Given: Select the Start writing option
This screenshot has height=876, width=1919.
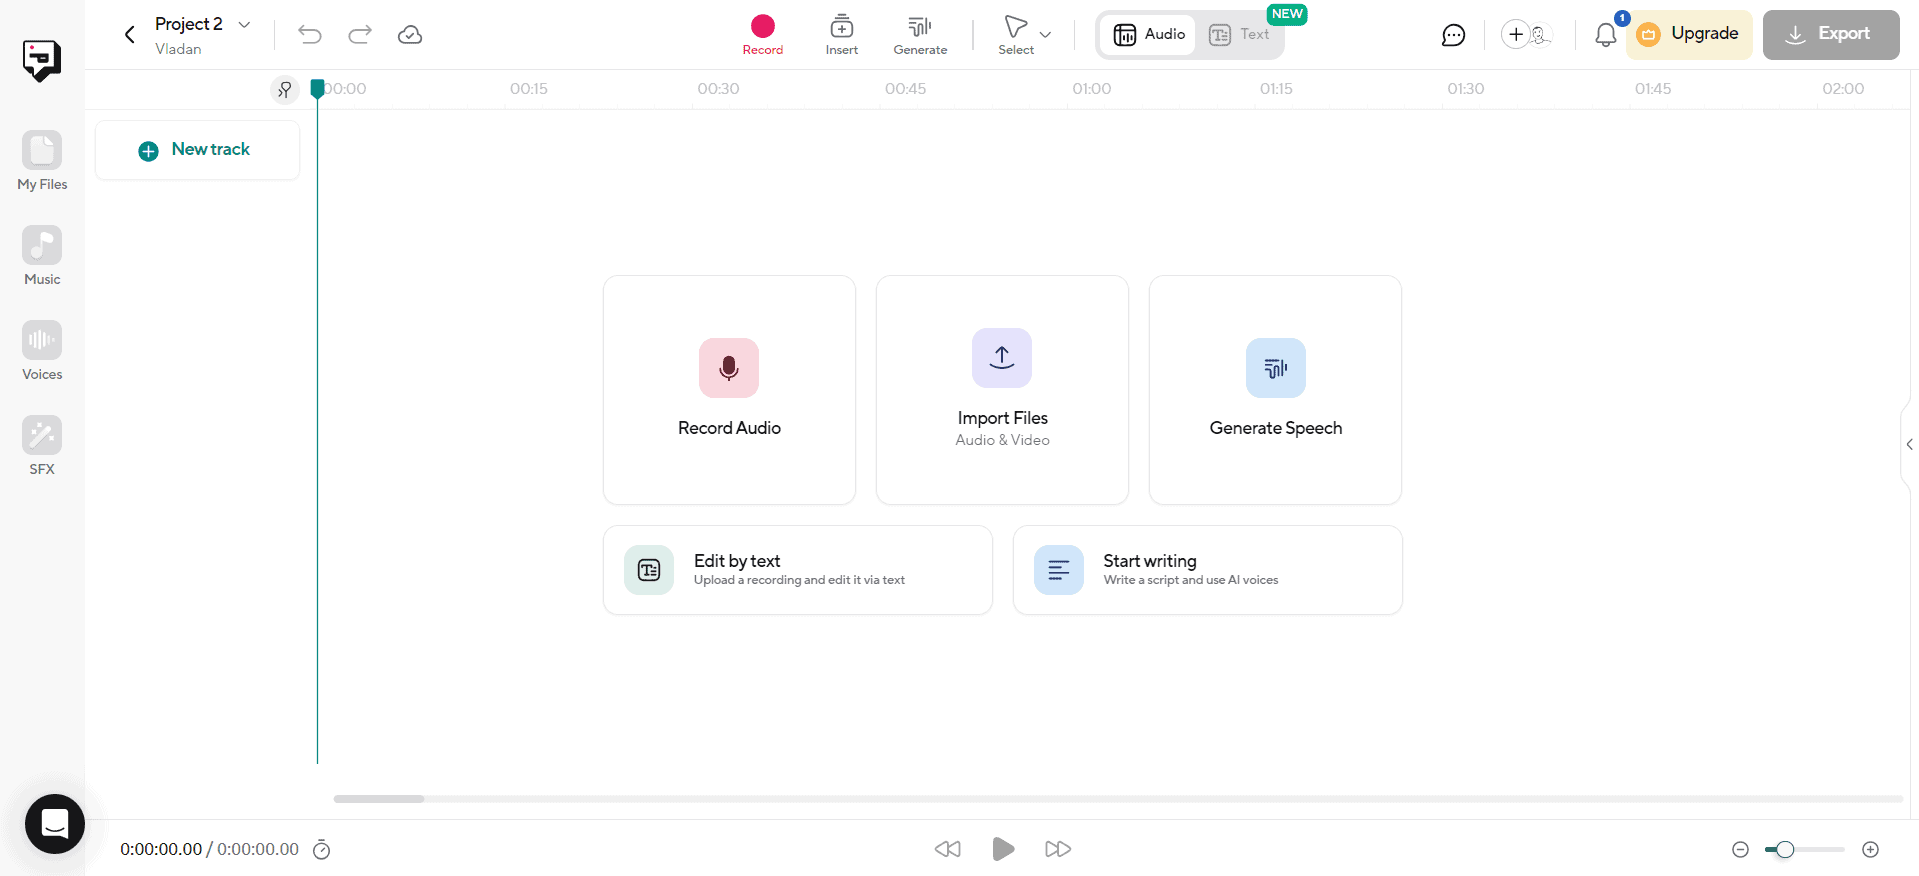Looking at the screenshot, I should click(1207, 570).
